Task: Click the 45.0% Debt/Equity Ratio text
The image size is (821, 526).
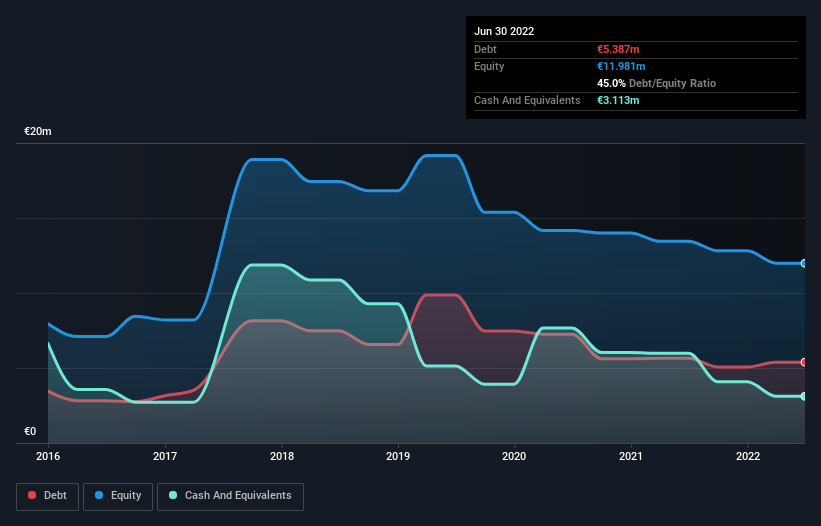Action: (657, 83)
